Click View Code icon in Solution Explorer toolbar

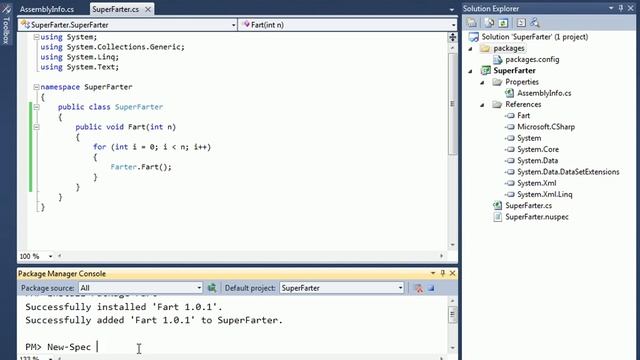pyautogui.click(x=521, y=23)
